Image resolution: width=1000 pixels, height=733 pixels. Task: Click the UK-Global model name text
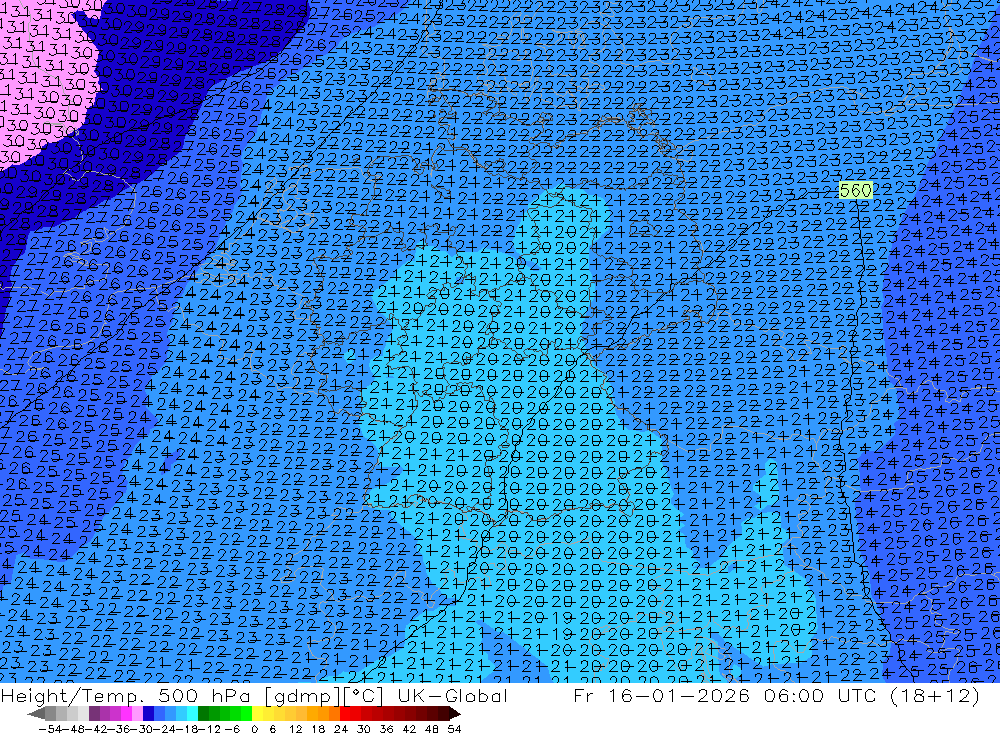(453, 695)
